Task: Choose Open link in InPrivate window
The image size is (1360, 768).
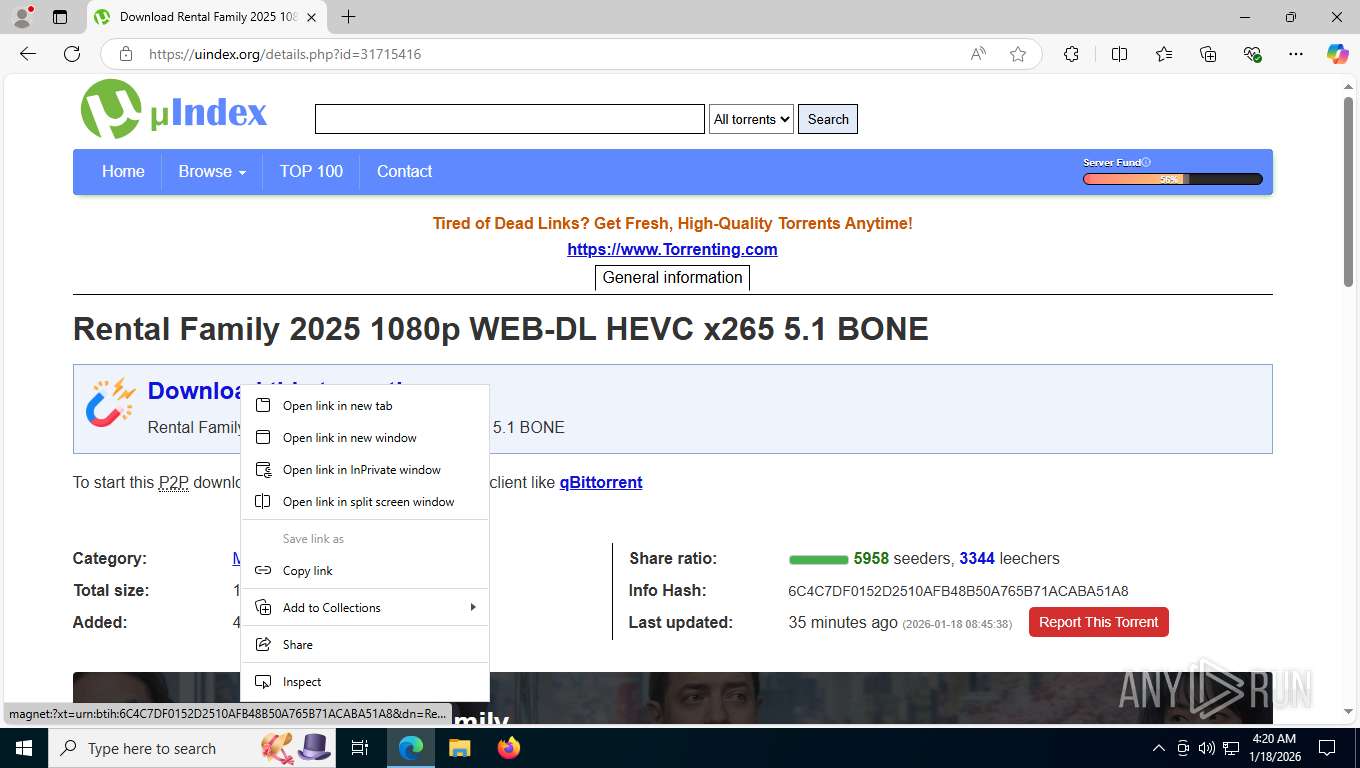Action: tap(365, 470)
